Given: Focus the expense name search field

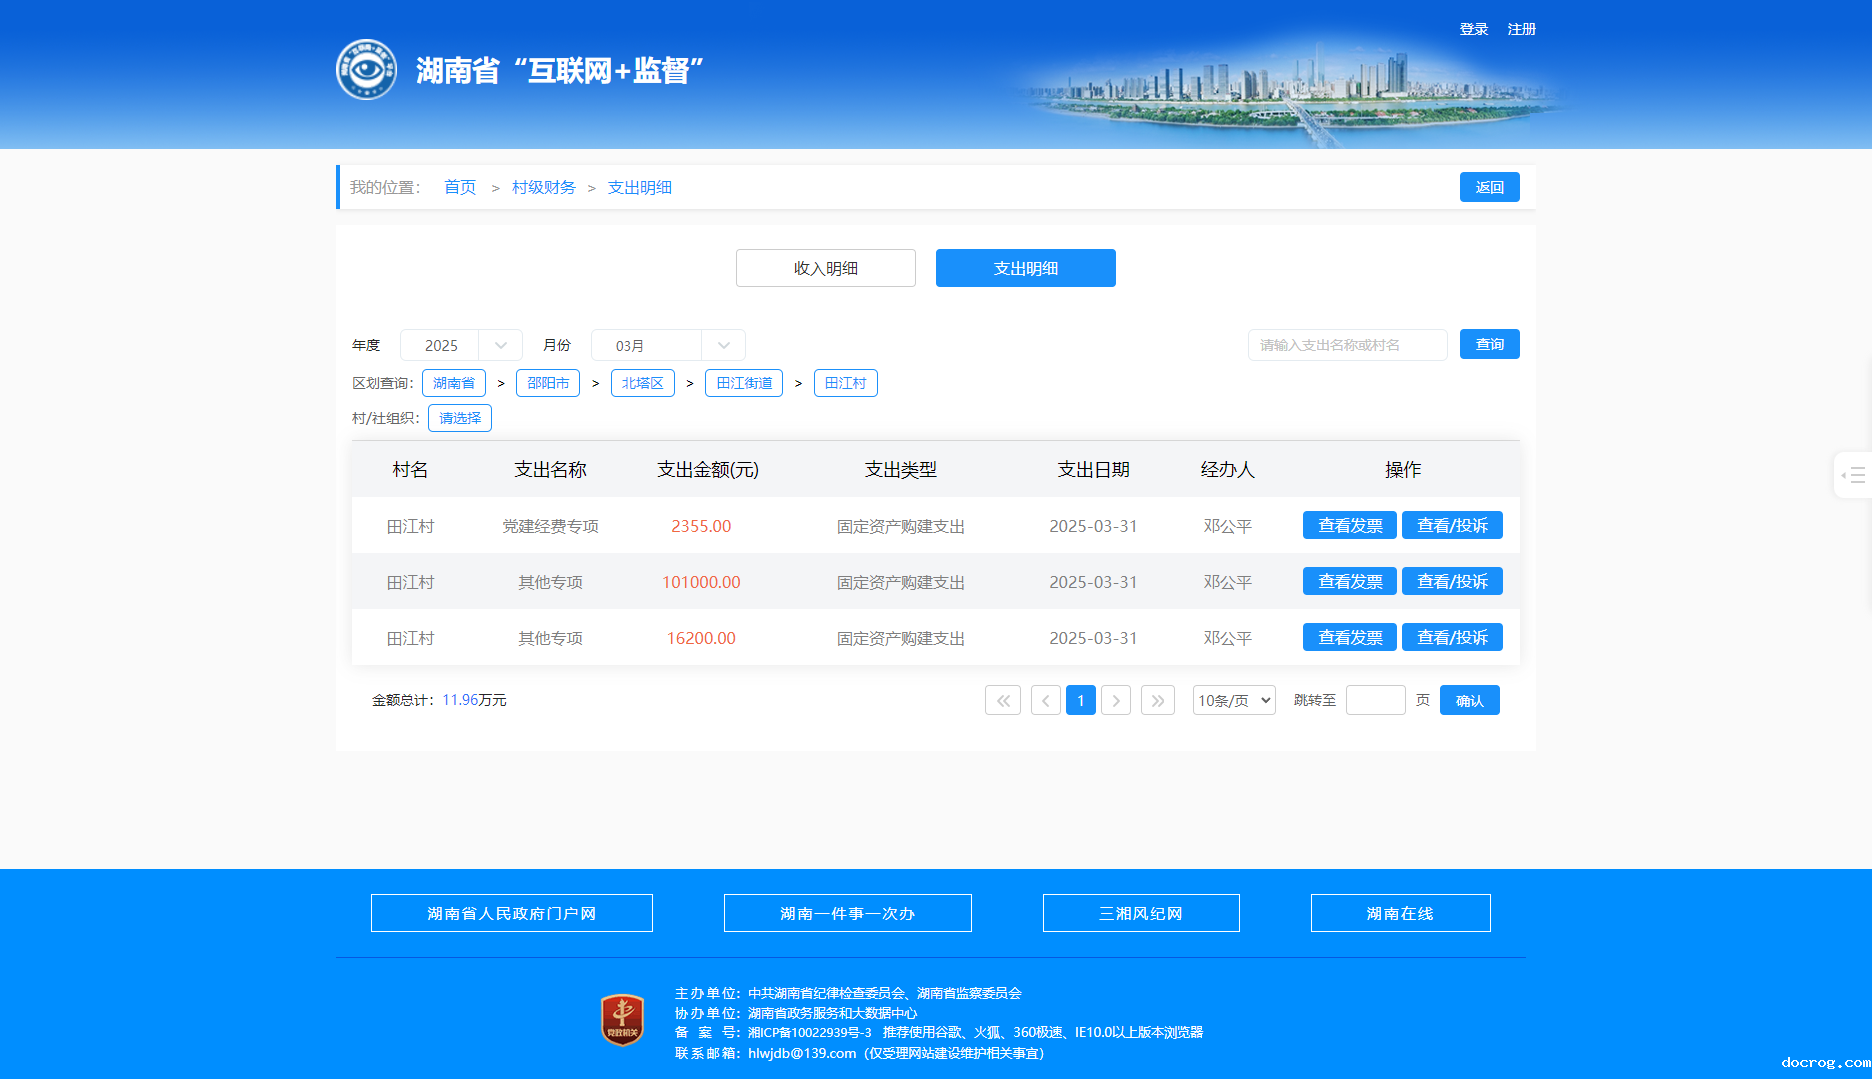Looking at the screenshot, I should (x=1347, y=345).
